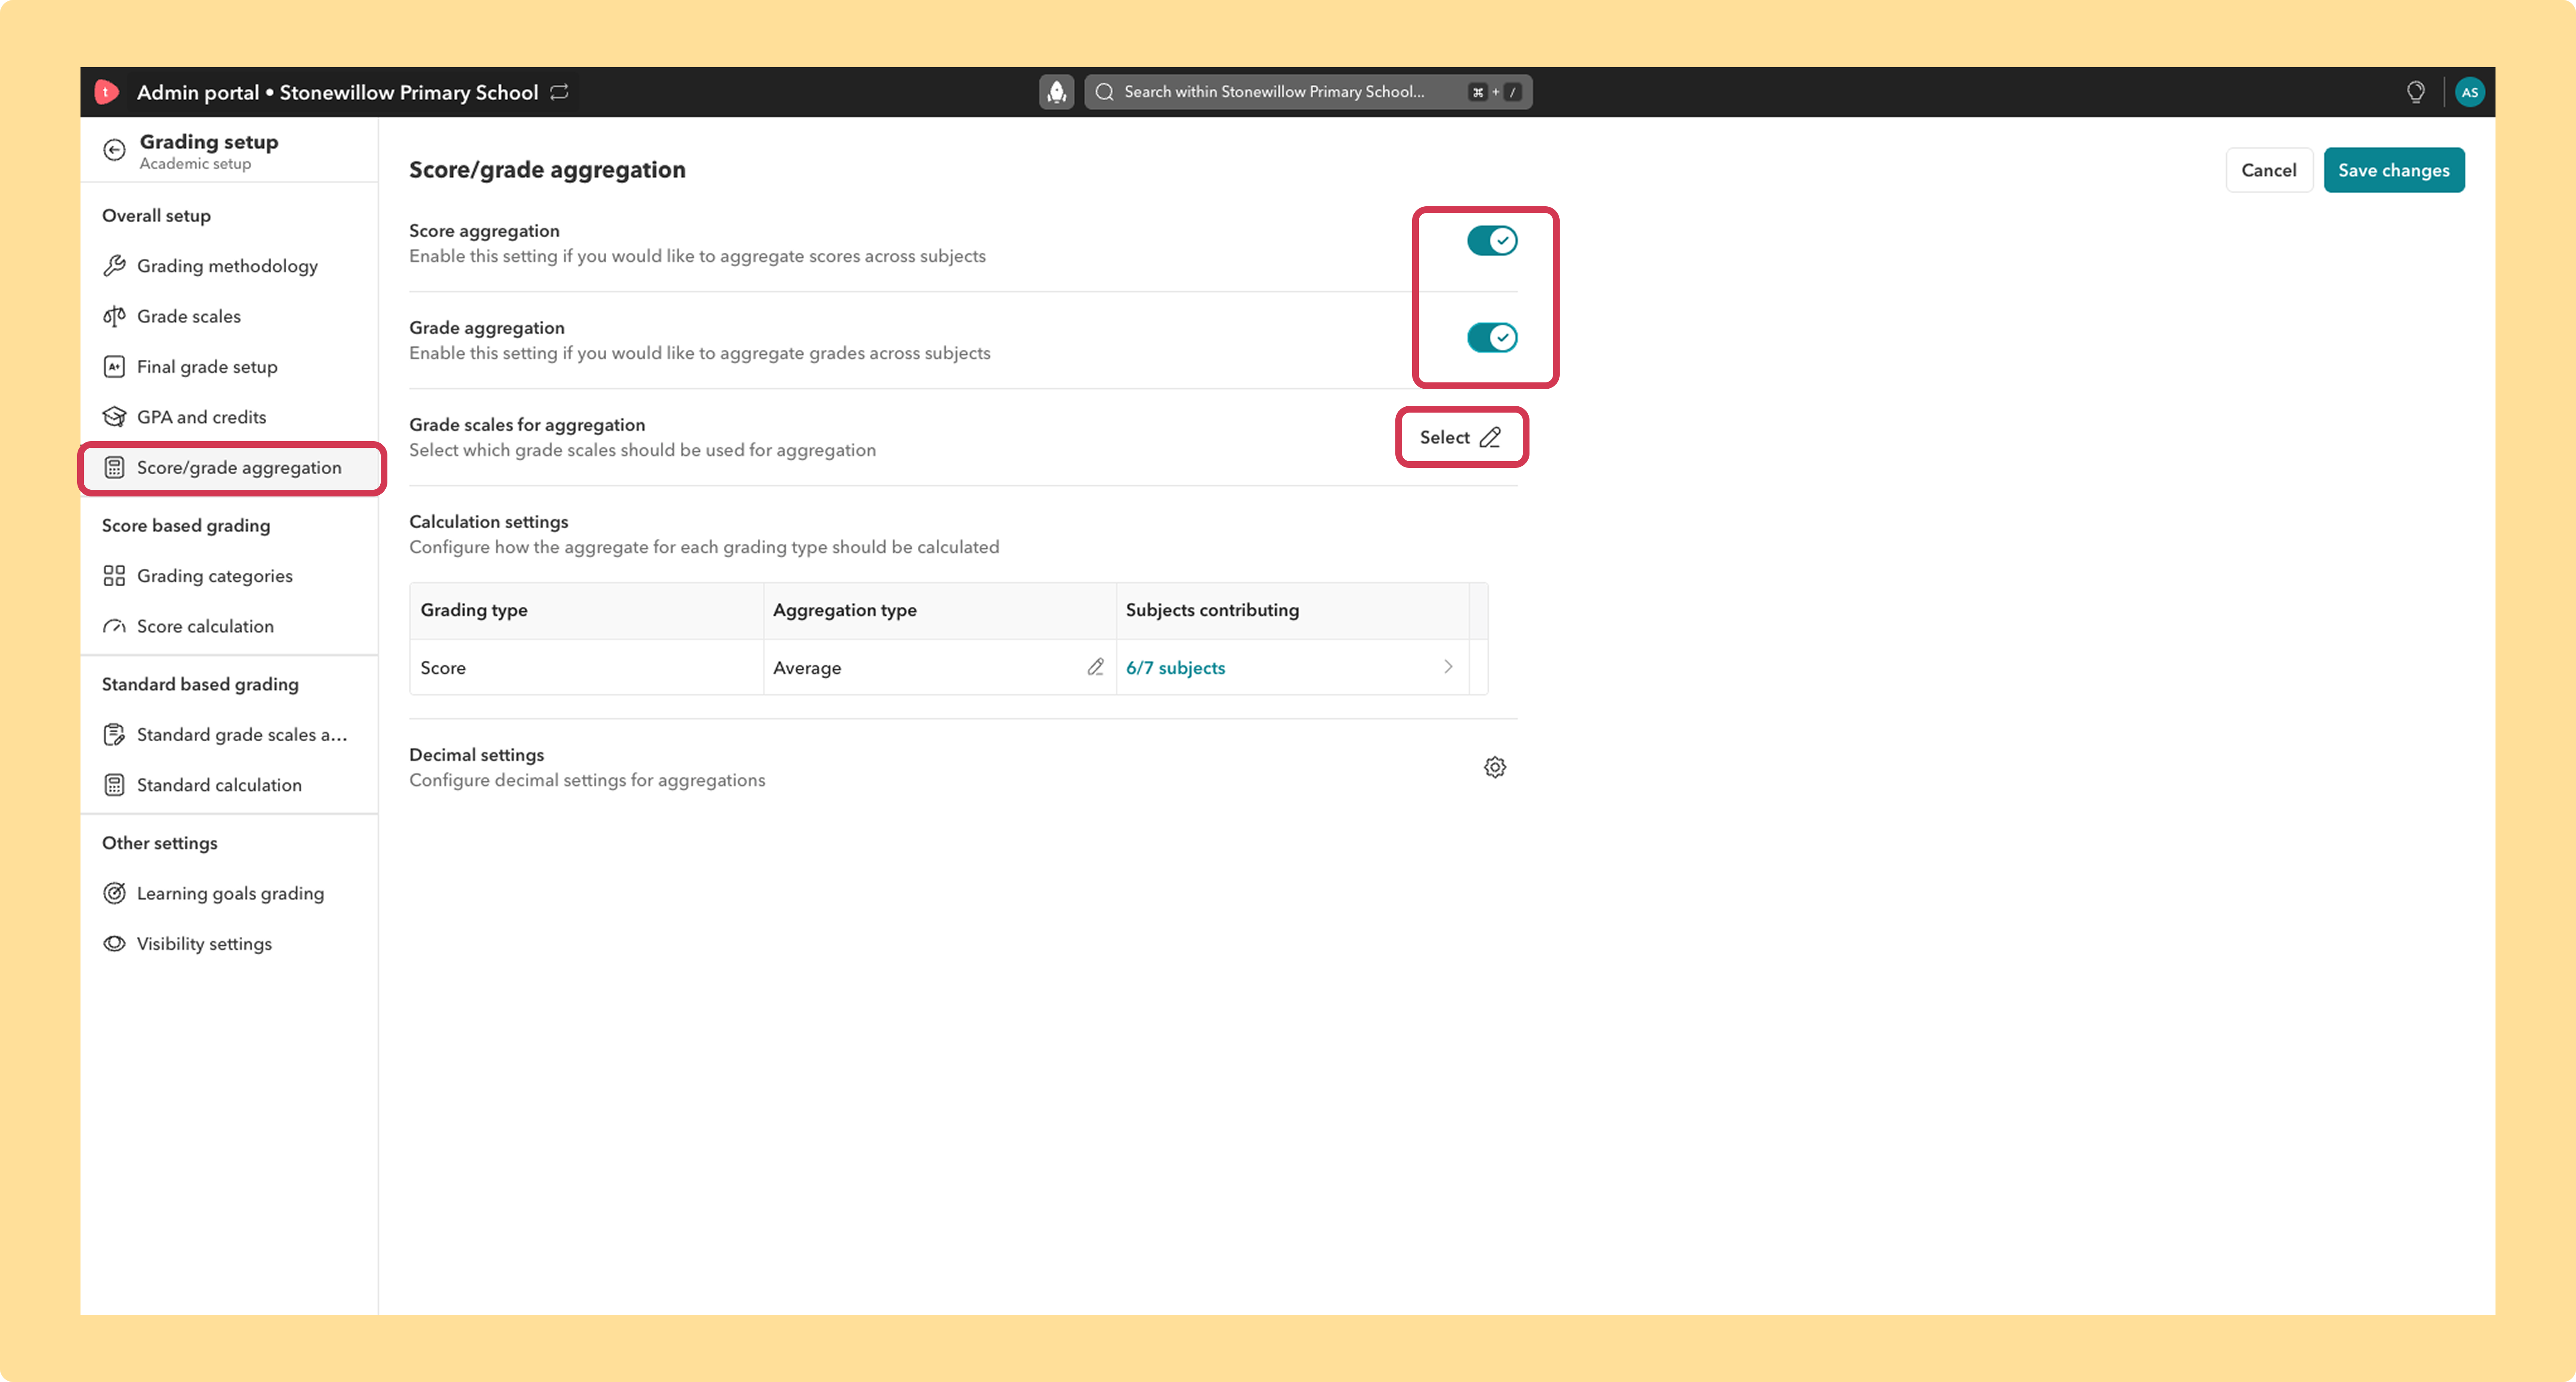Click the grid icon for Grading categories
The image size is (2576, 1382).
(115, 576)
